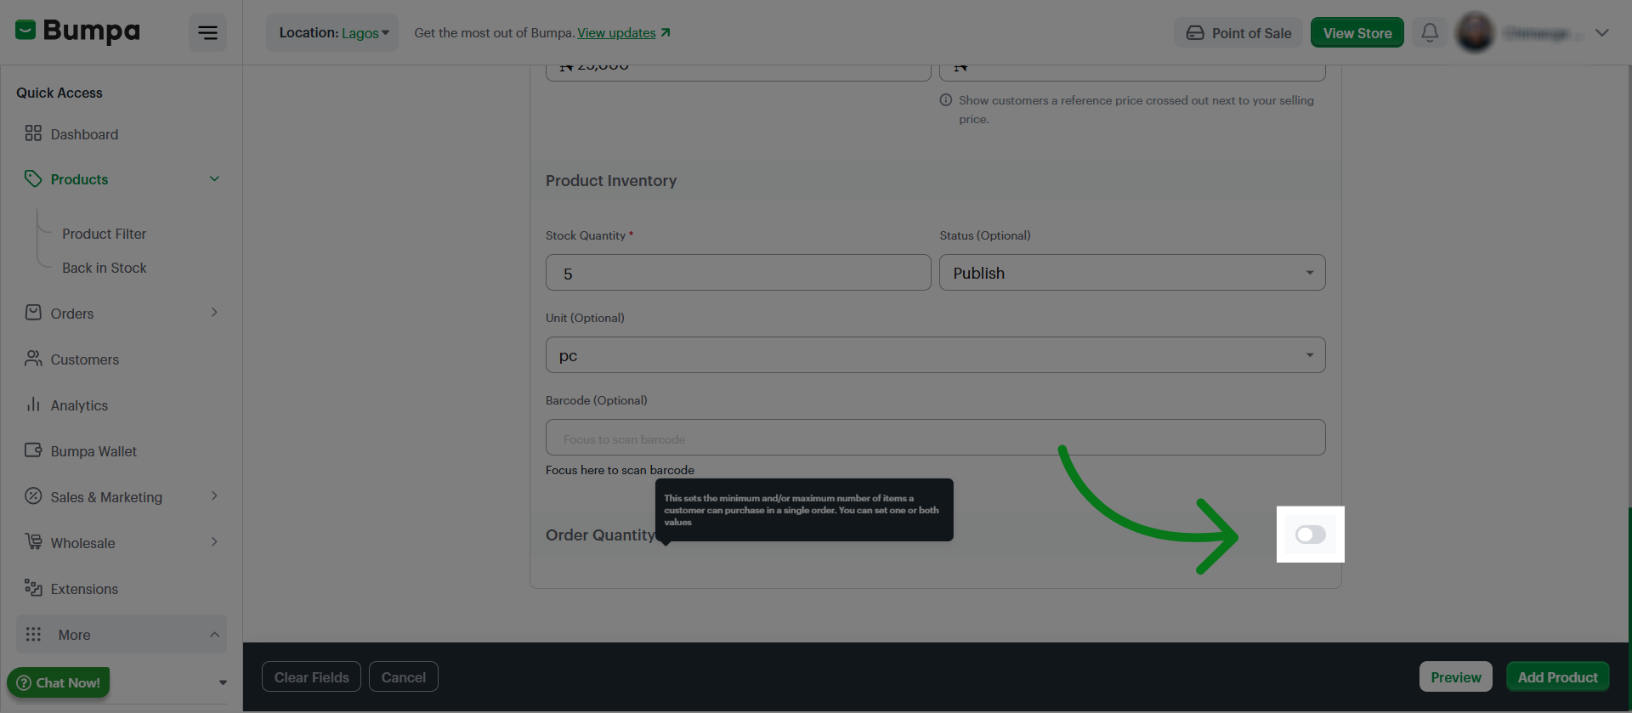
Task: Click the Wholesale cart icon
Action: point(33,542)
